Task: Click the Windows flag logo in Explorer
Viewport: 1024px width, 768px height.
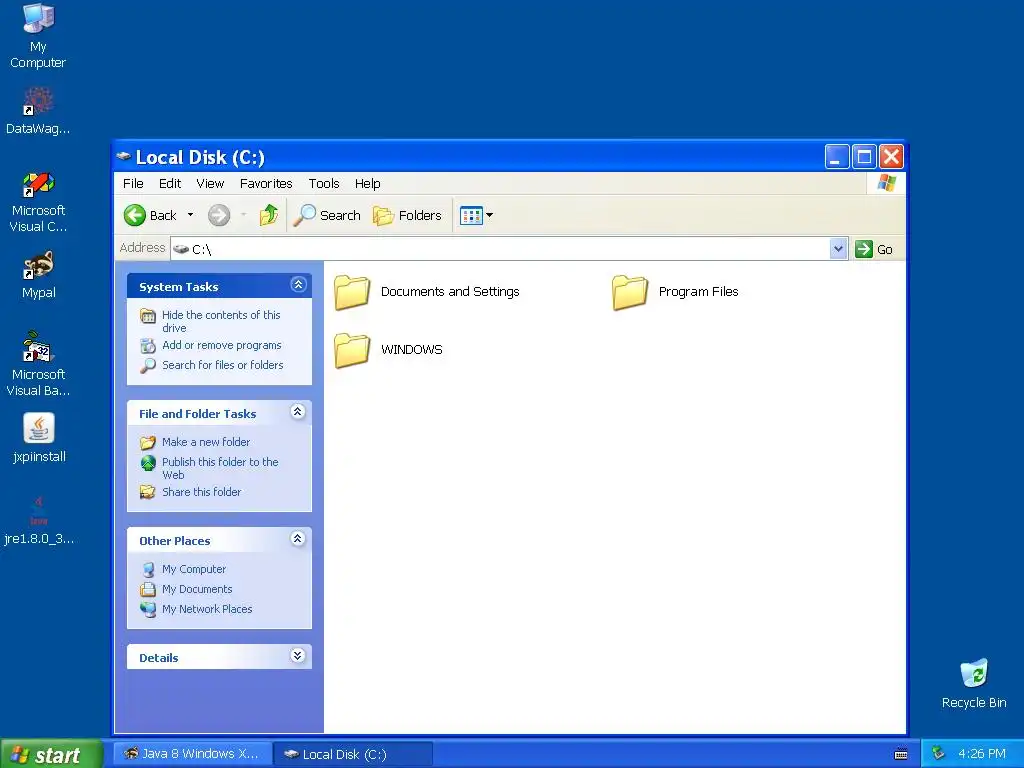Action: point(887,183)
